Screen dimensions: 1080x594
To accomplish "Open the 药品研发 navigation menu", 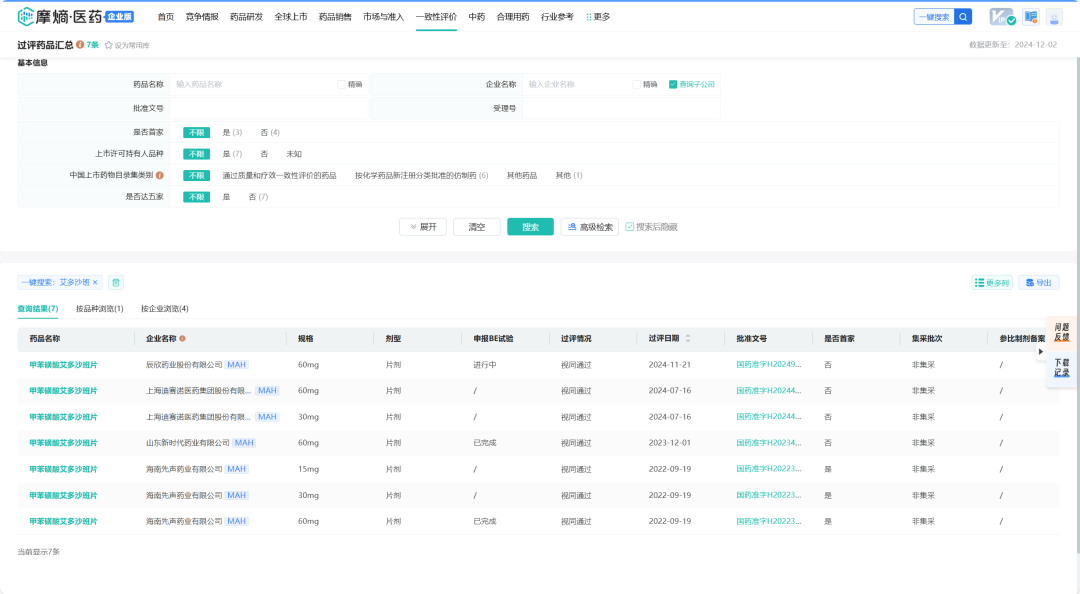I will pyautogui.click(x=247, y=17).
